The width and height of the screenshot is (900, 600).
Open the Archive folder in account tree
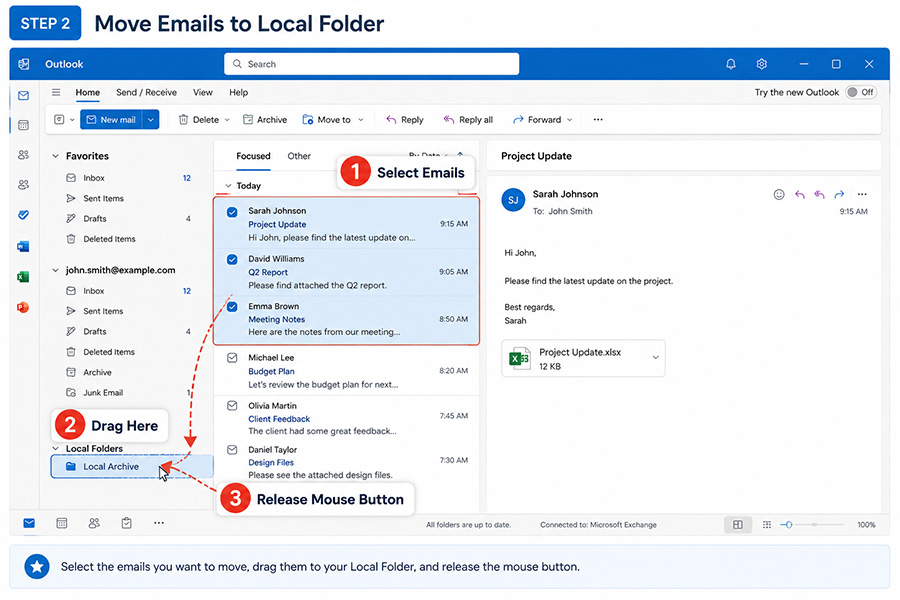(x=97, y=372)
